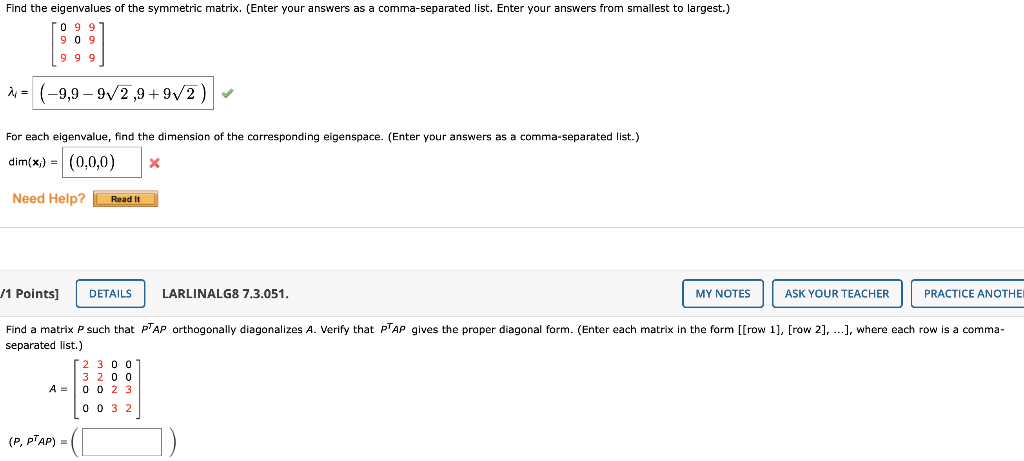The height and width of the screenshot is (461, 1024).
Task: Click the Need Help? label
Action: pyautogui.click(x=48, y=199)
